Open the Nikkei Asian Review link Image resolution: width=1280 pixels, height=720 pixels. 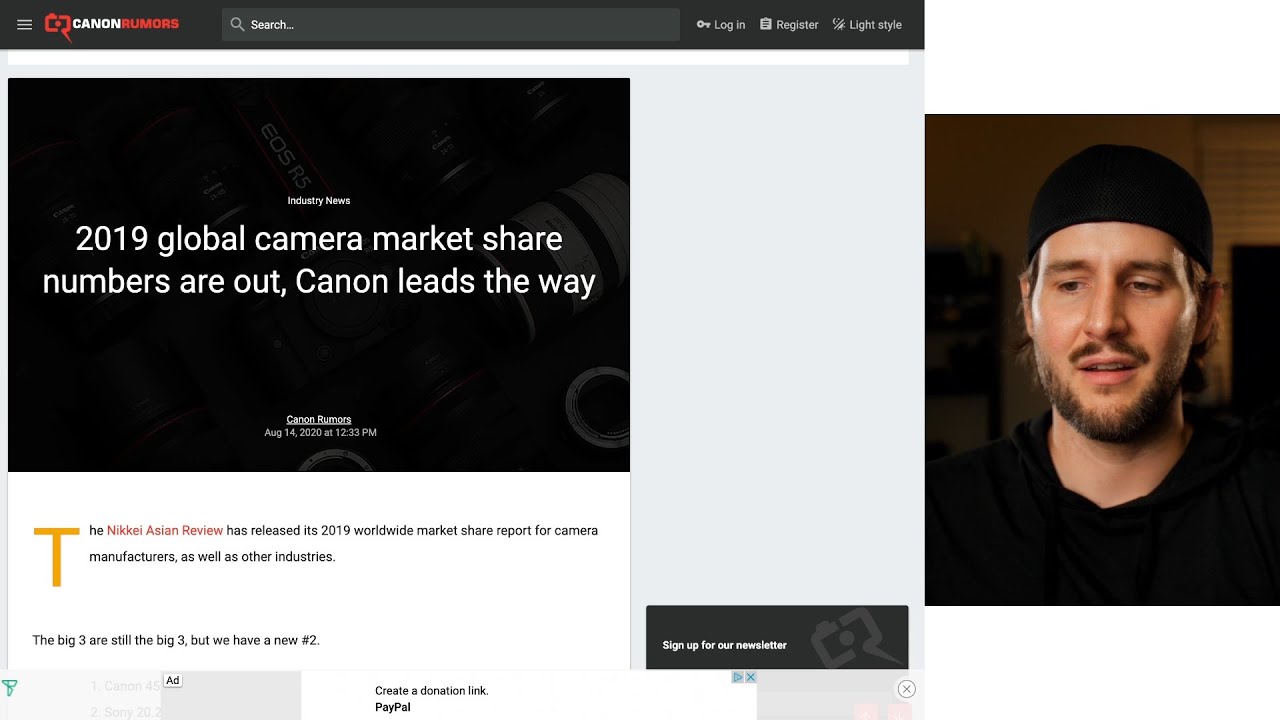[x=165, y=531]
